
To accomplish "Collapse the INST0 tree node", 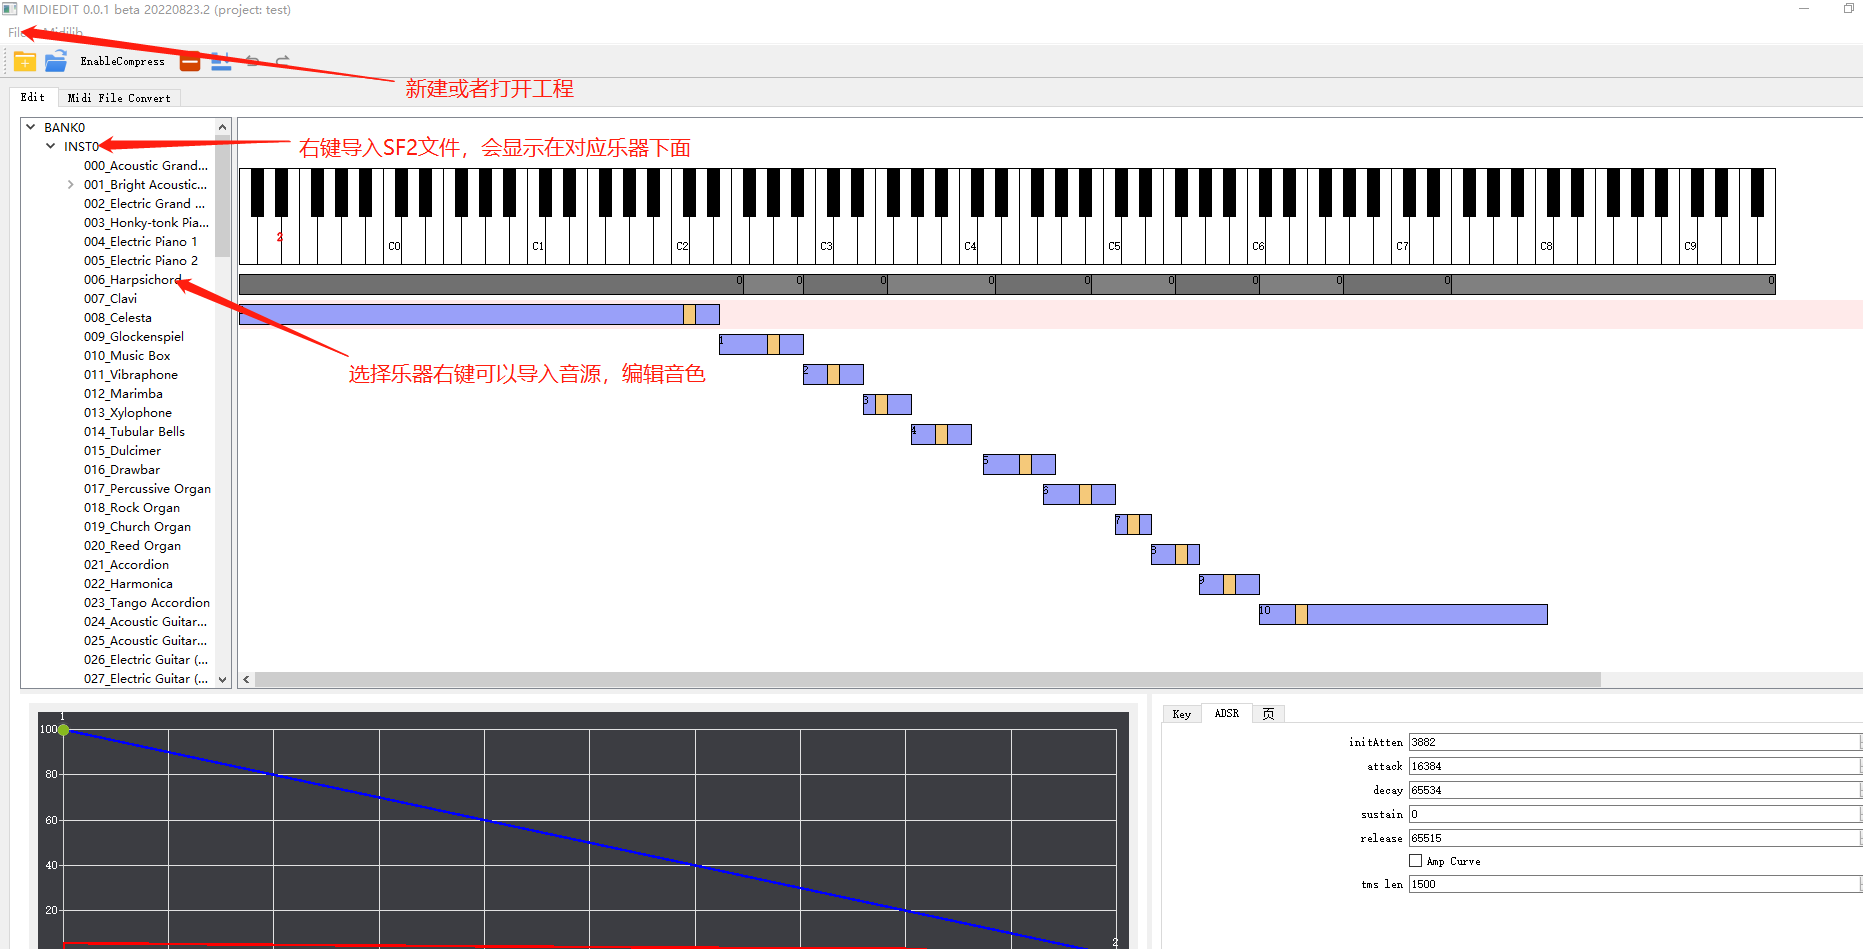I will coord(51,146).
